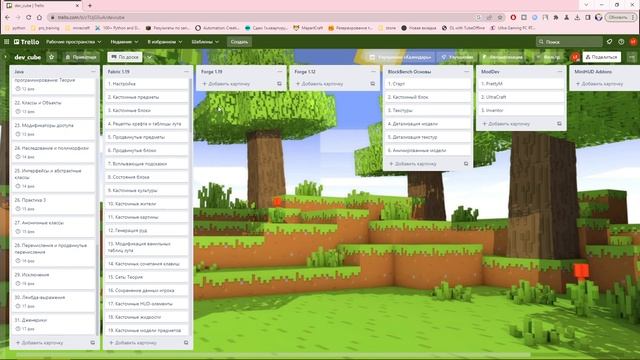Open the Java list actions menu

tap(93, 71)
